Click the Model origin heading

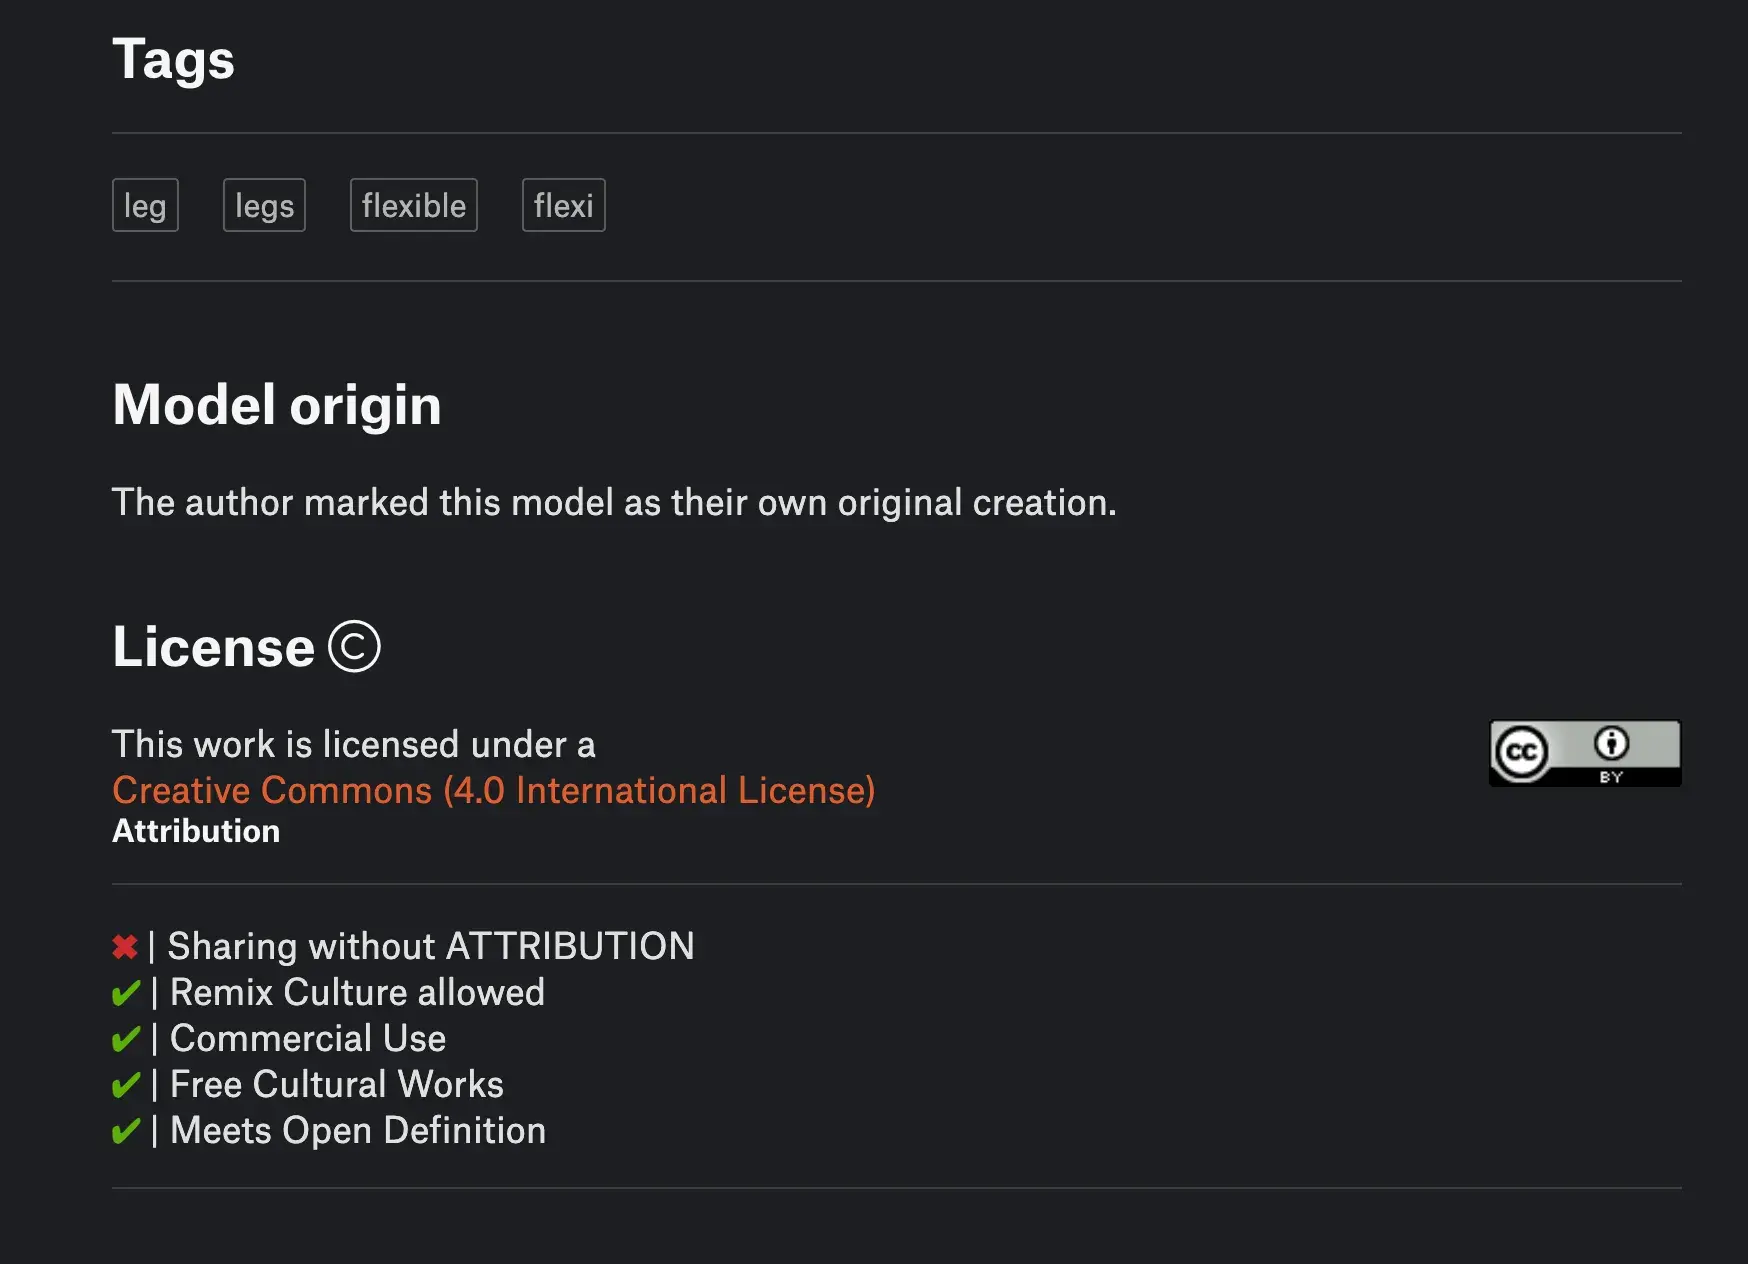click(x=277, y=405)
